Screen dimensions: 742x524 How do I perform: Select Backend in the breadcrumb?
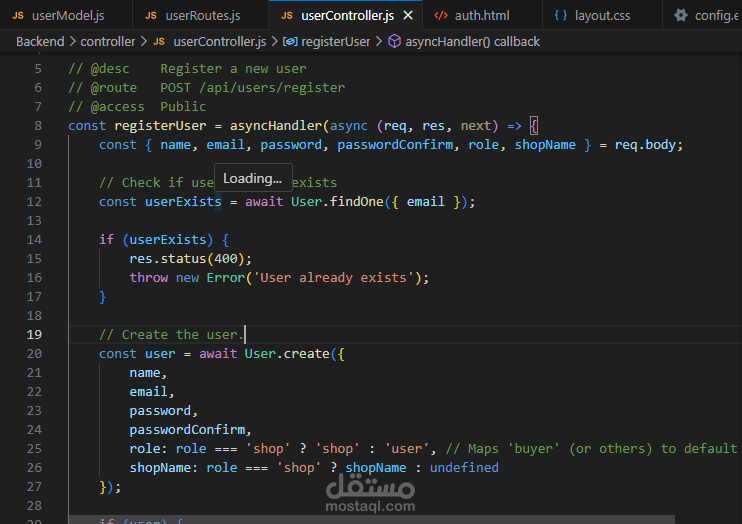pyautogui.click(x=40, y=42)
